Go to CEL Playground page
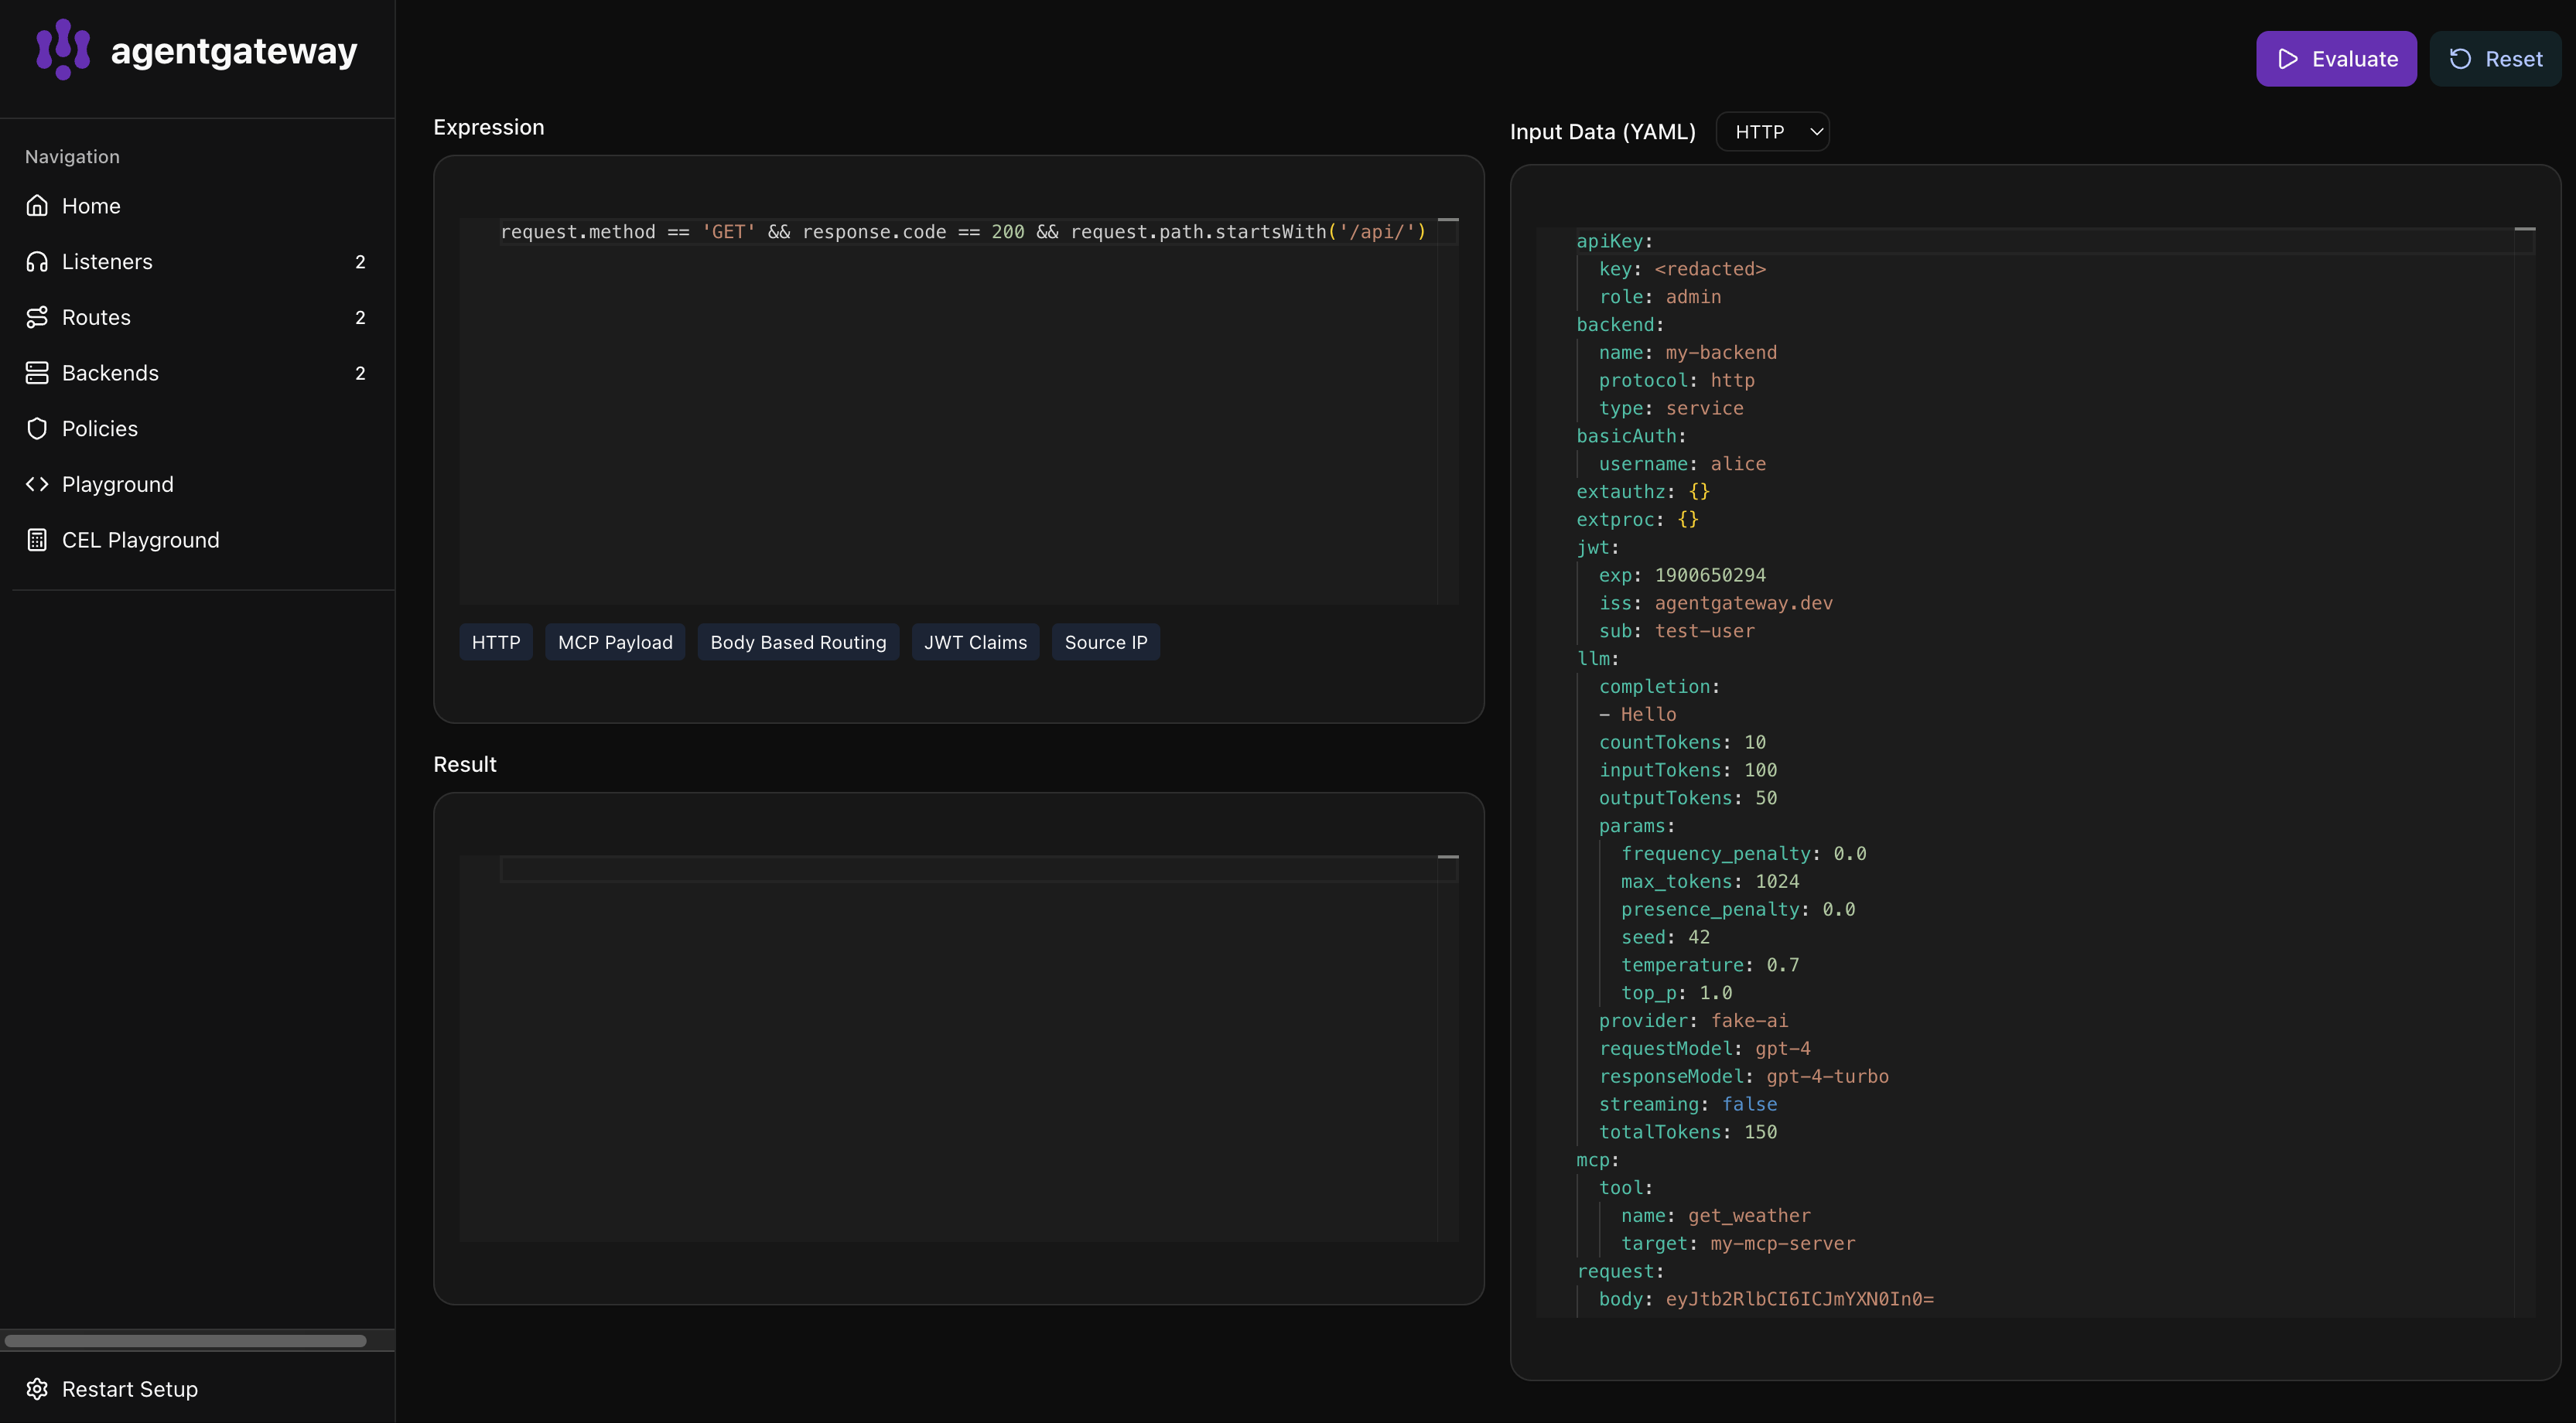The height and width of the screenshot is (1423, 2576). coord(140,540)
